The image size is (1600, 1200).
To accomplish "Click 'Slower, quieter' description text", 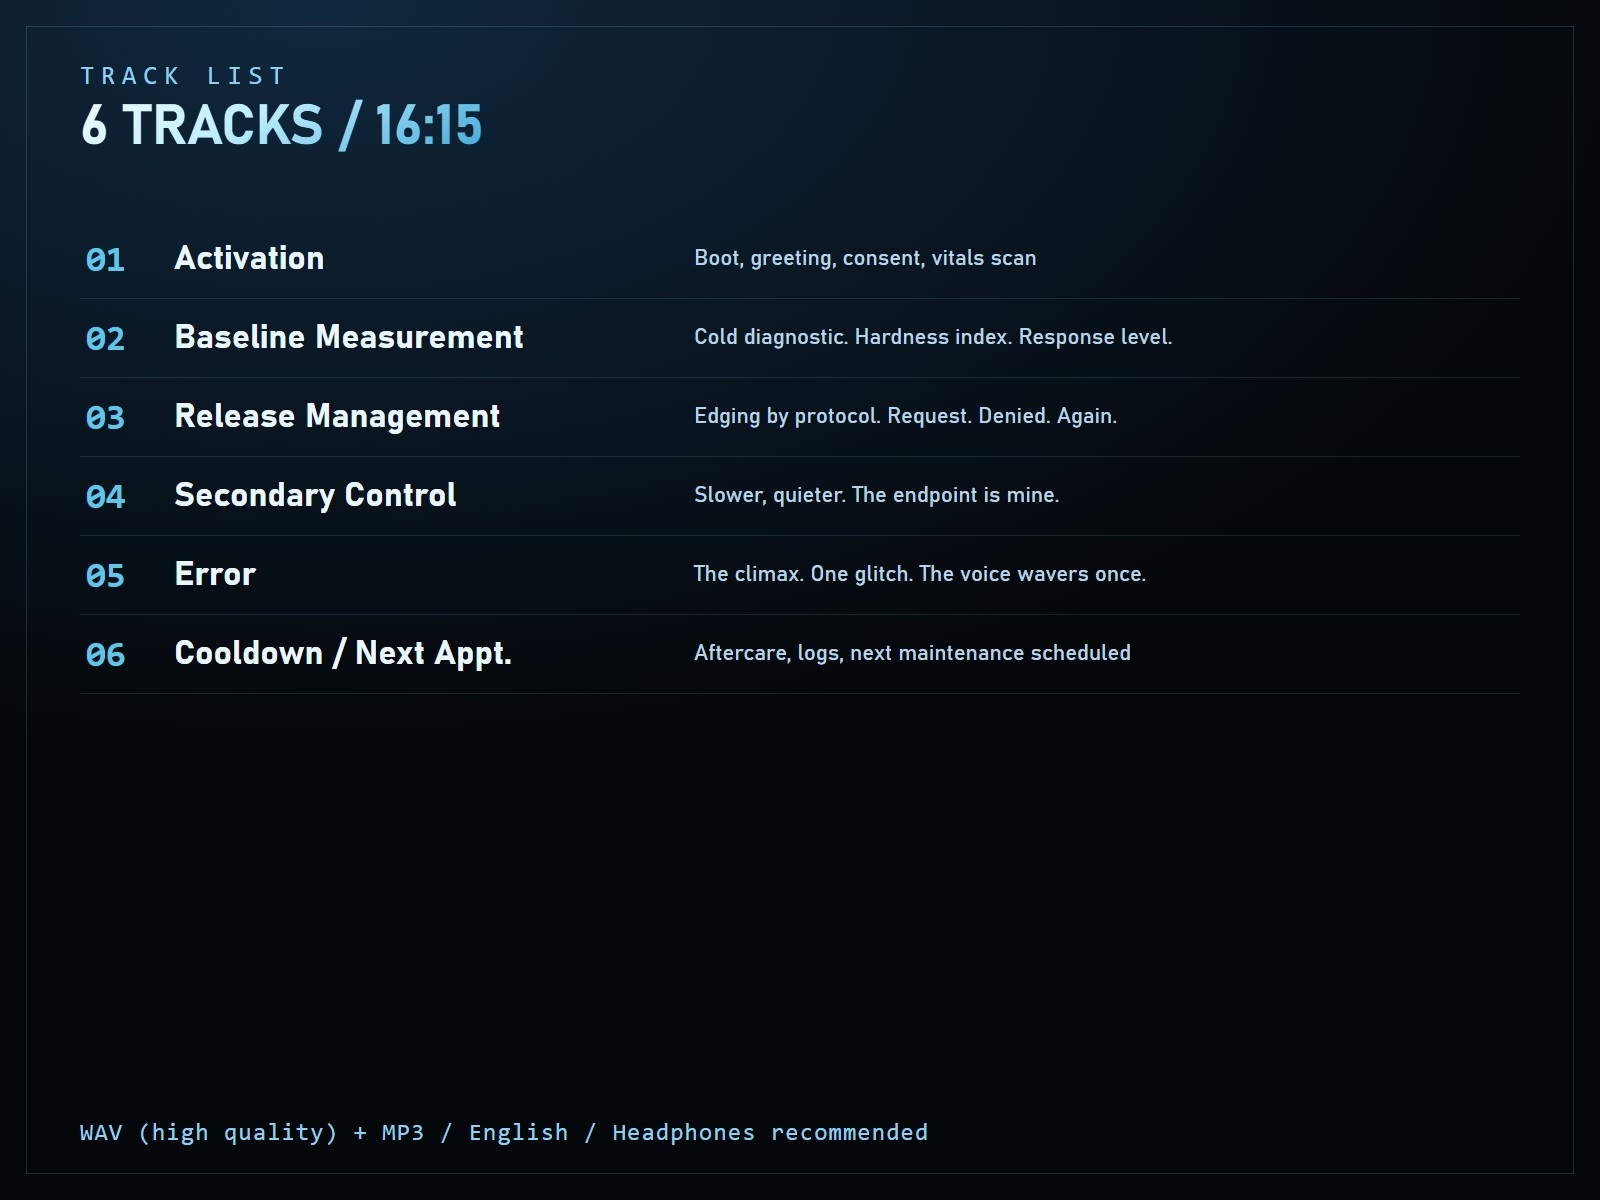I will pos(877,495).
